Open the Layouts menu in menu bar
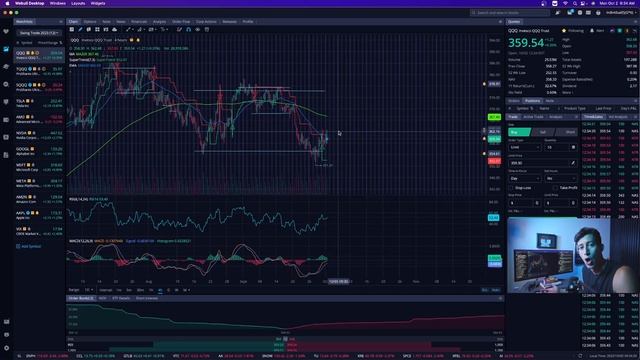 point(78,3)
